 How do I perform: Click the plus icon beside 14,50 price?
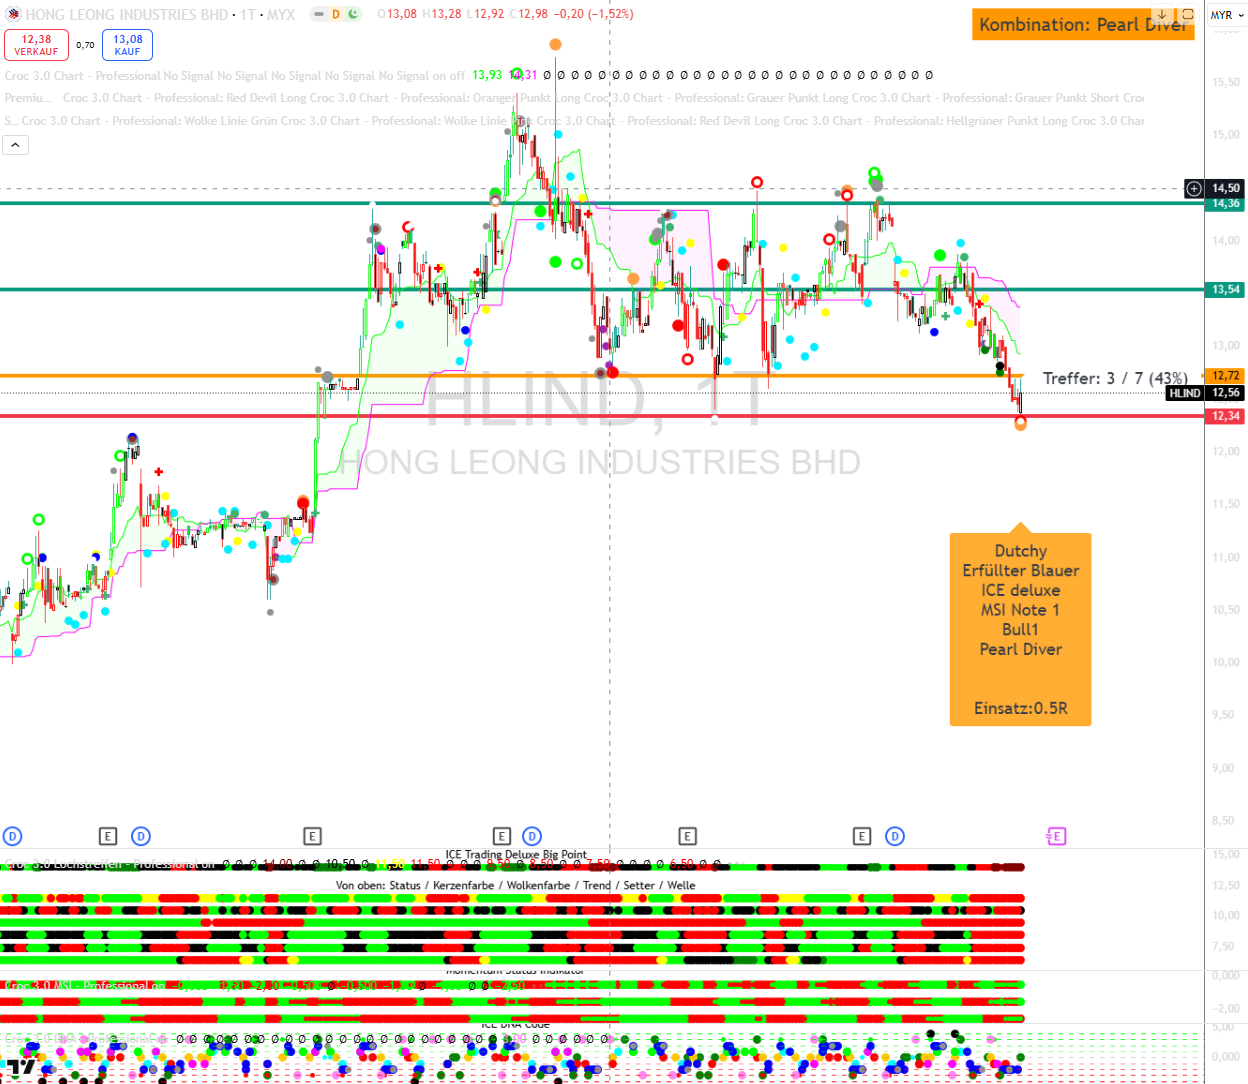[x=1194, y=188]
